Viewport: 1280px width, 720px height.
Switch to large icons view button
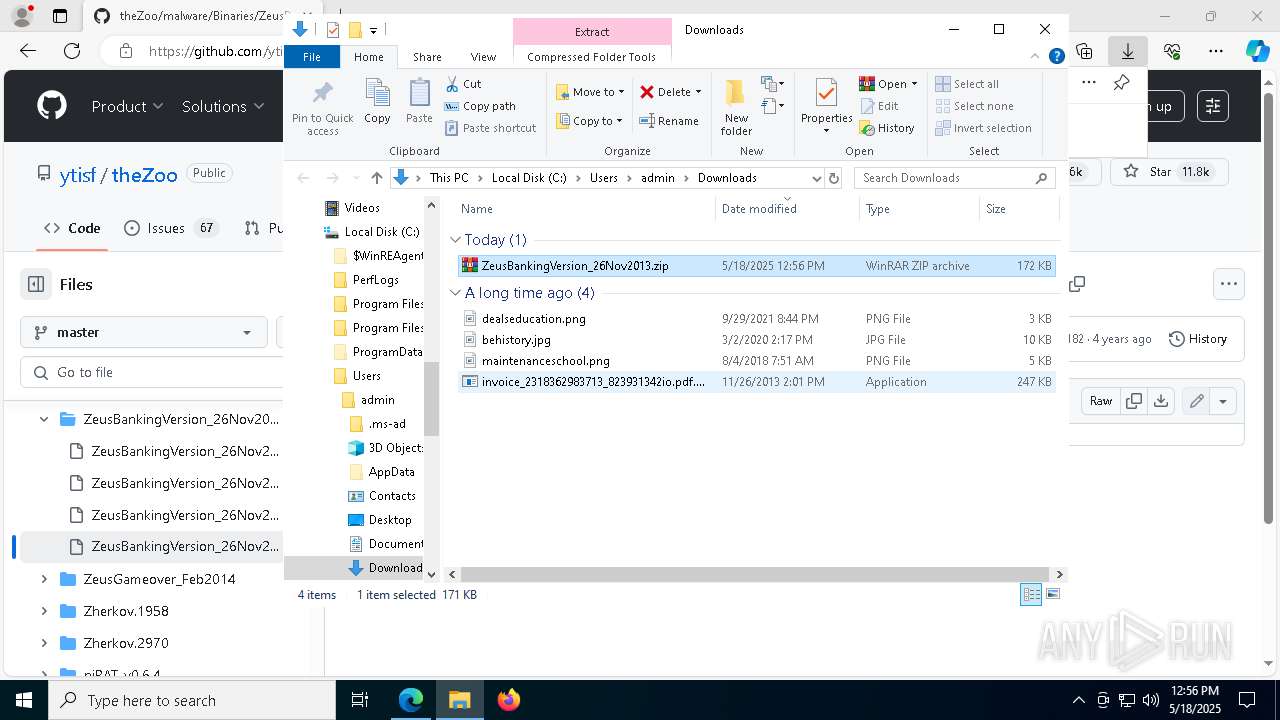1052,594
